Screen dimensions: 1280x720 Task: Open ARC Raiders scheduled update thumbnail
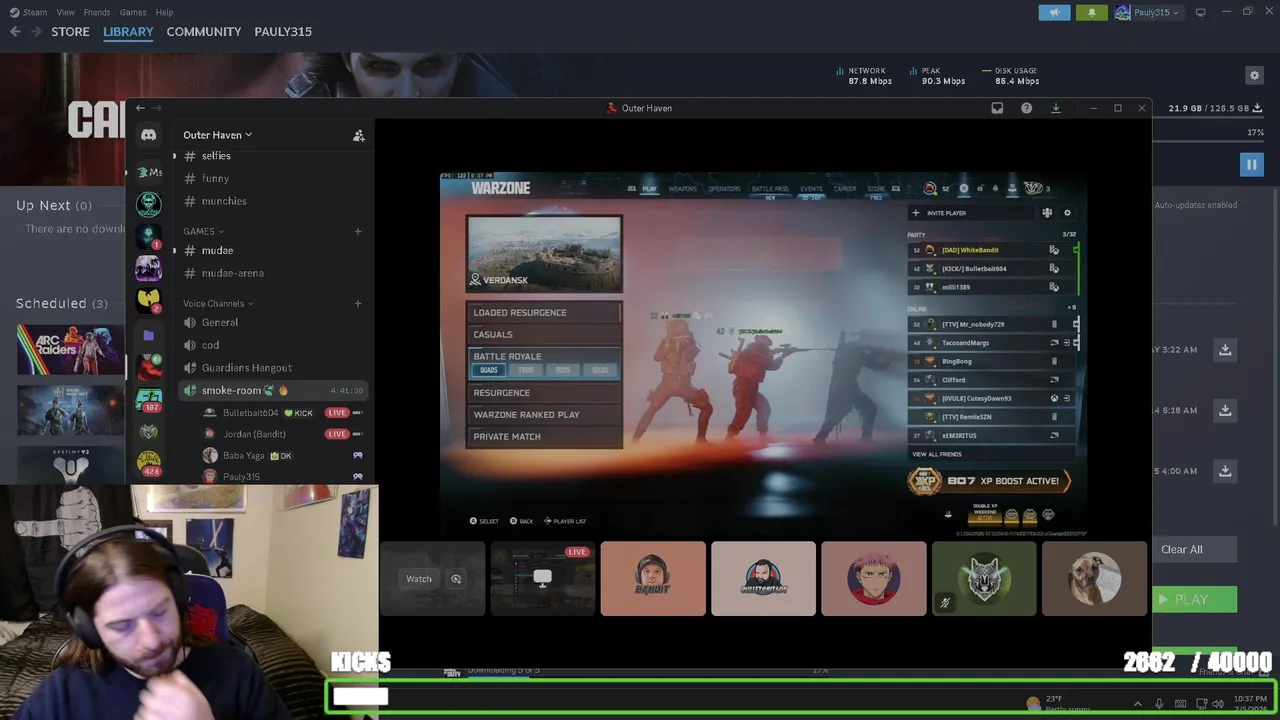(70, 349)
